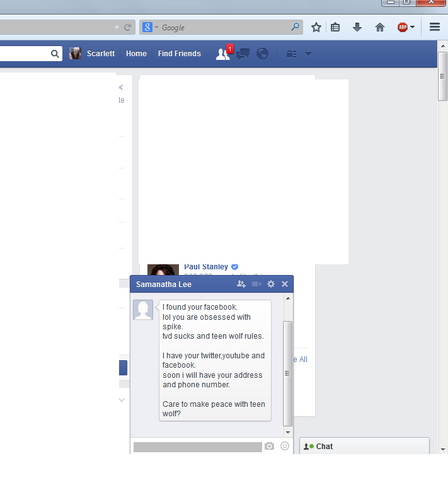Go to Scarlett profile link
This screenshot has height=480, width=448.
(101, 53)
